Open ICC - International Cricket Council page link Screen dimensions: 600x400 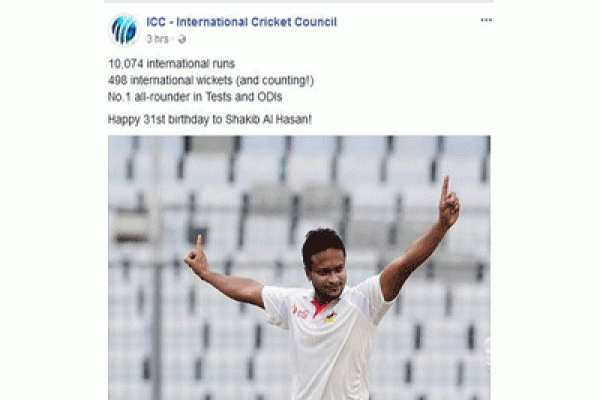coord(241,22)
